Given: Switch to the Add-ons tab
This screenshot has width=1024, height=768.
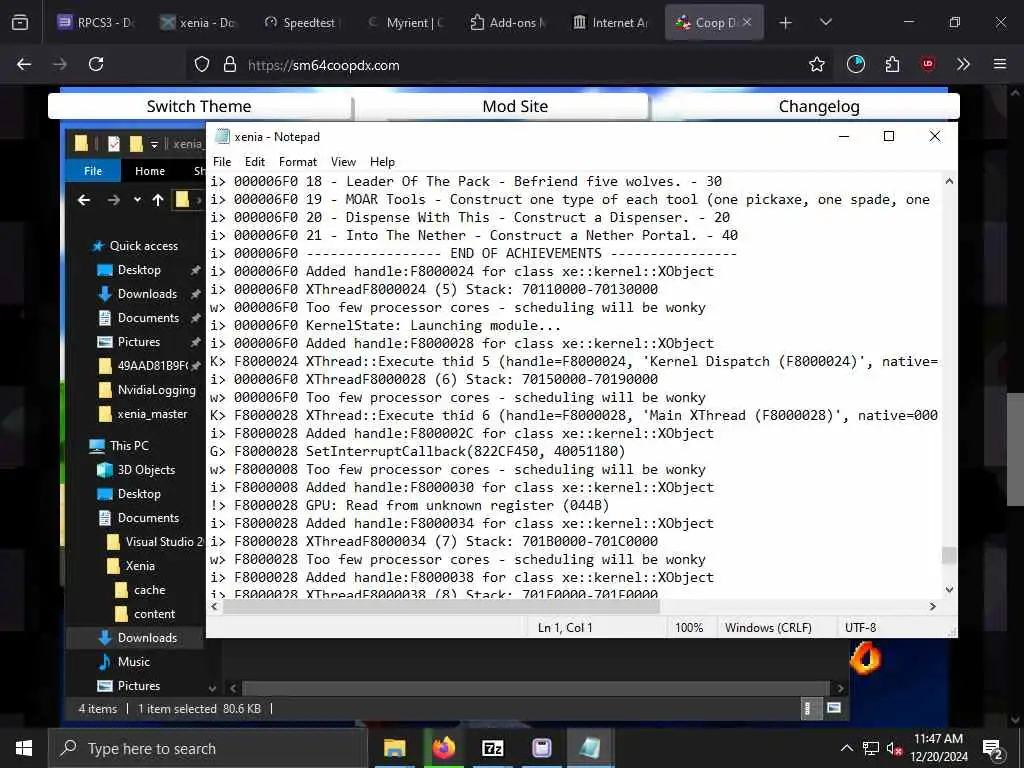Looking at the screenshot, I should click(508, 23).
